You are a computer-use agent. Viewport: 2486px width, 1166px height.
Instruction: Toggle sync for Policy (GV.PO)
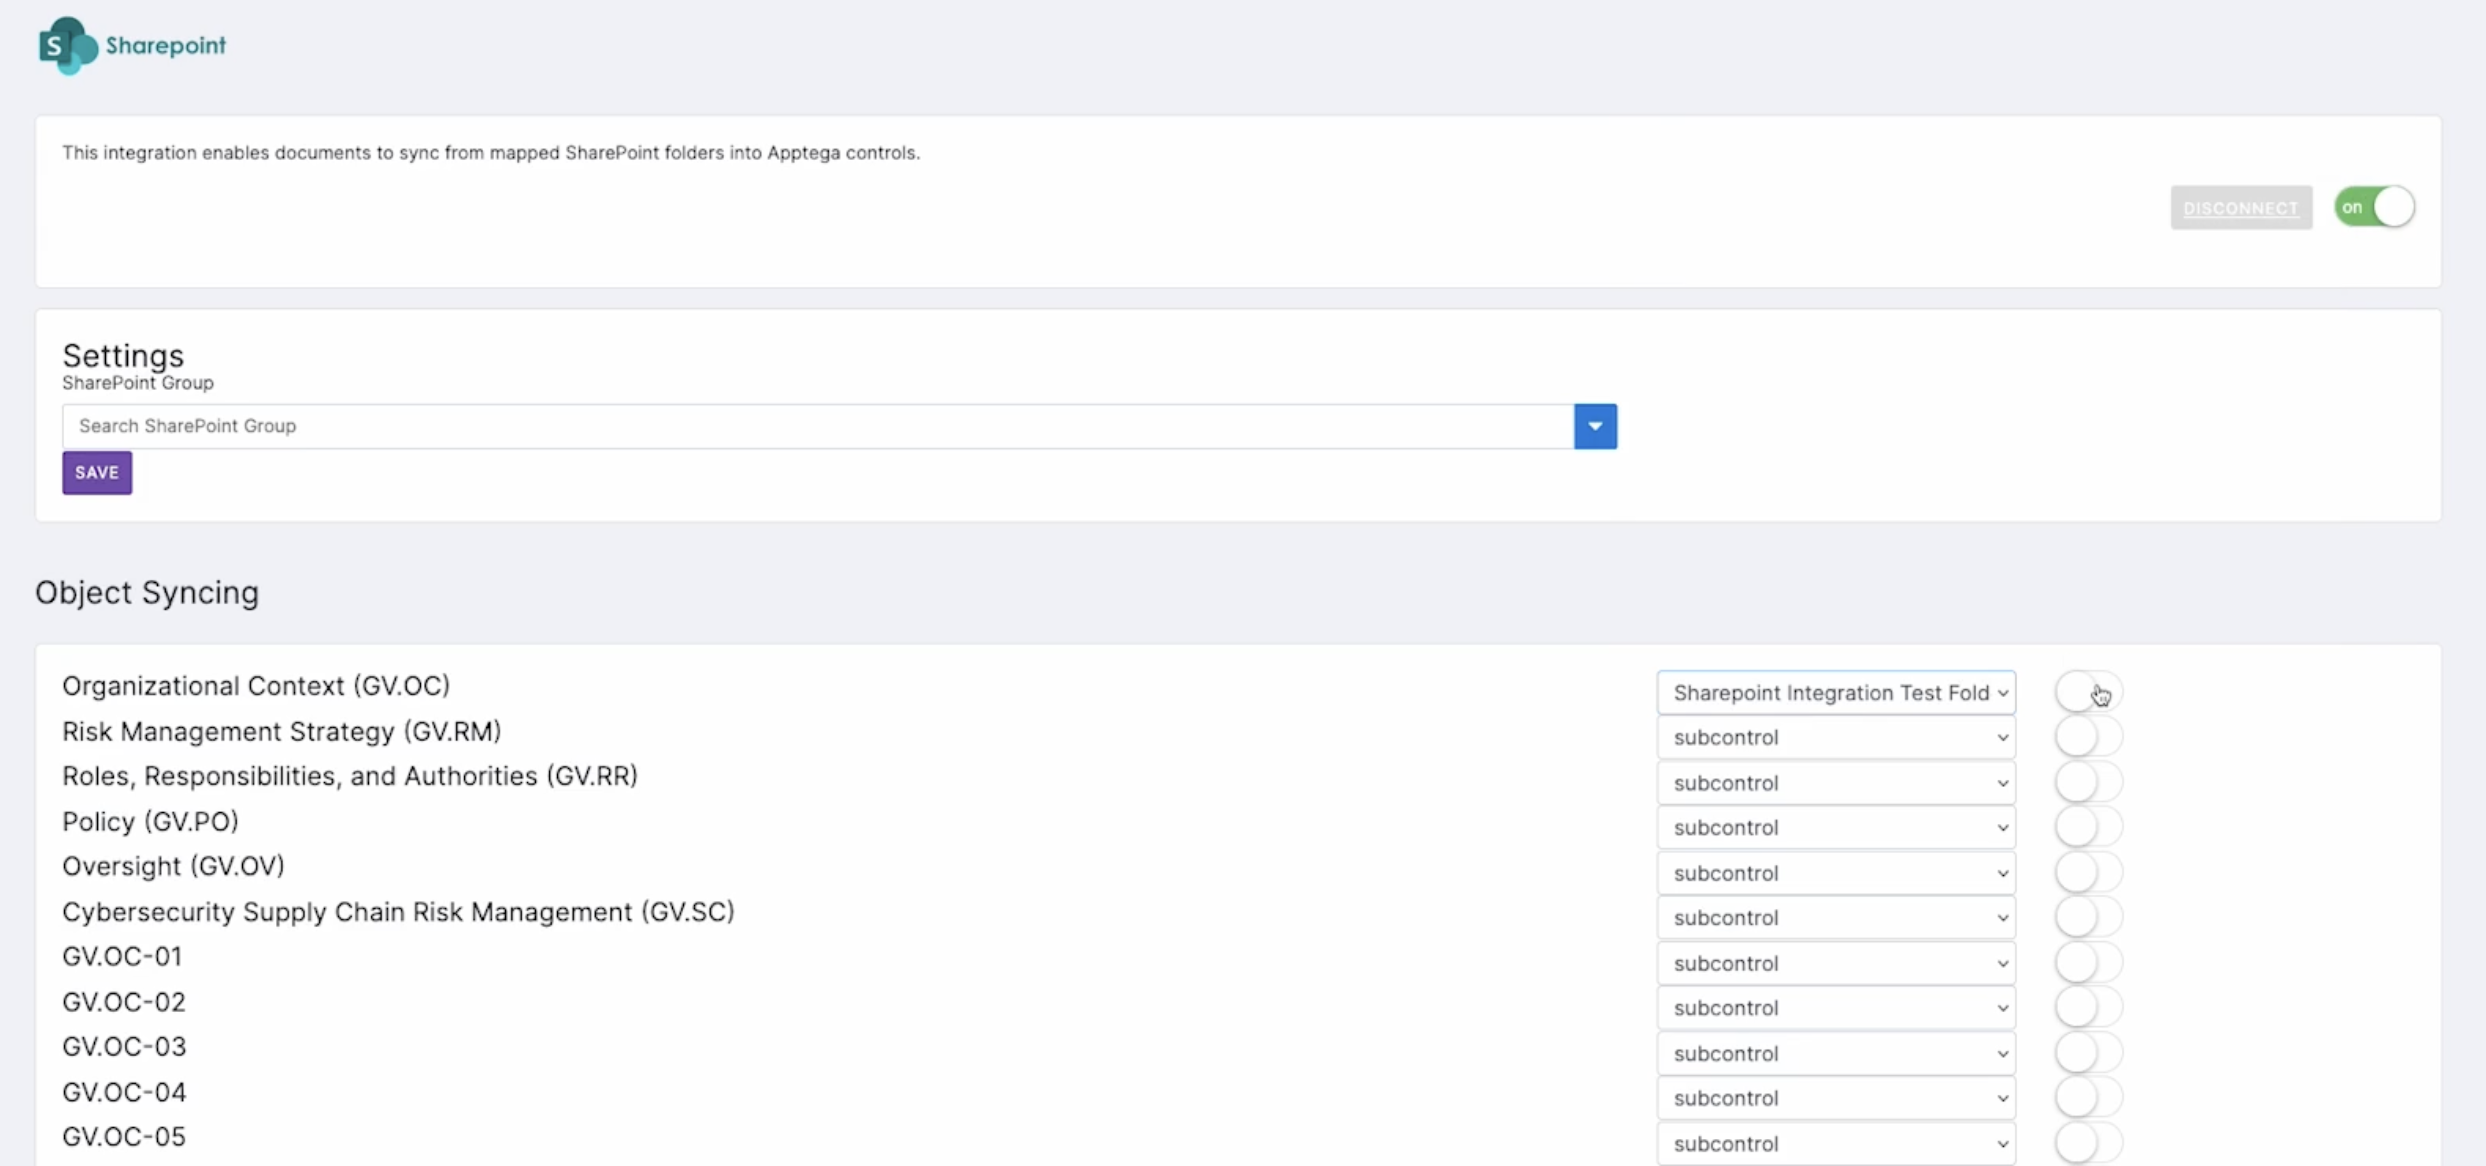2087,827
